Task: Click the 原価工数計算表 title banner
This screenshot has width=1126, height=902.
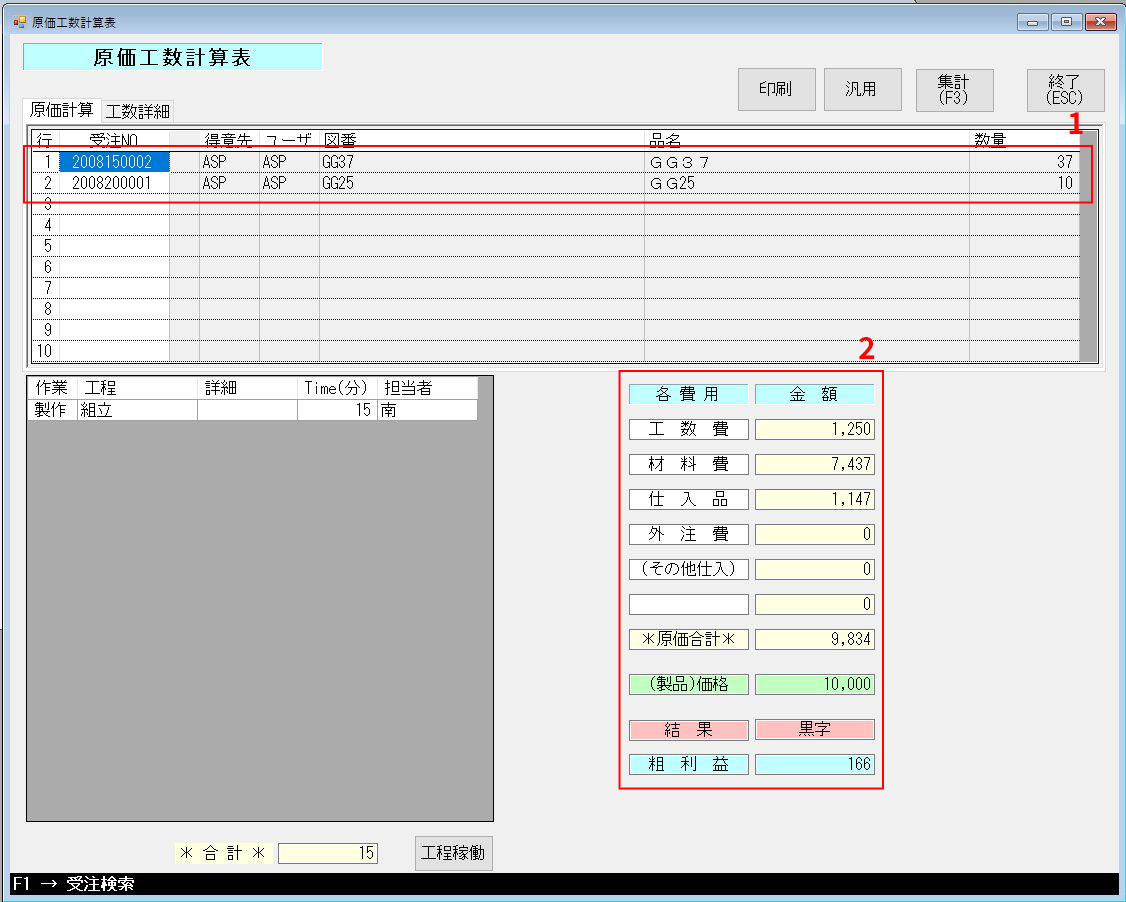Action: [172, 57]
